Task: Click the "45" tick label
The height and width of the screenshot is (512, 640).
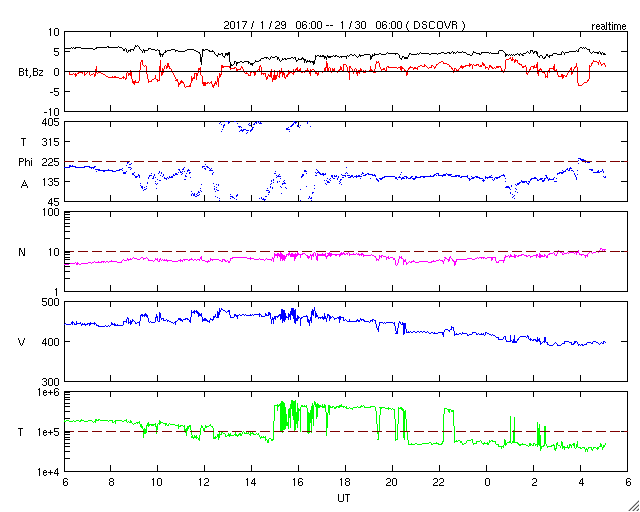Action: coord(54,202)
